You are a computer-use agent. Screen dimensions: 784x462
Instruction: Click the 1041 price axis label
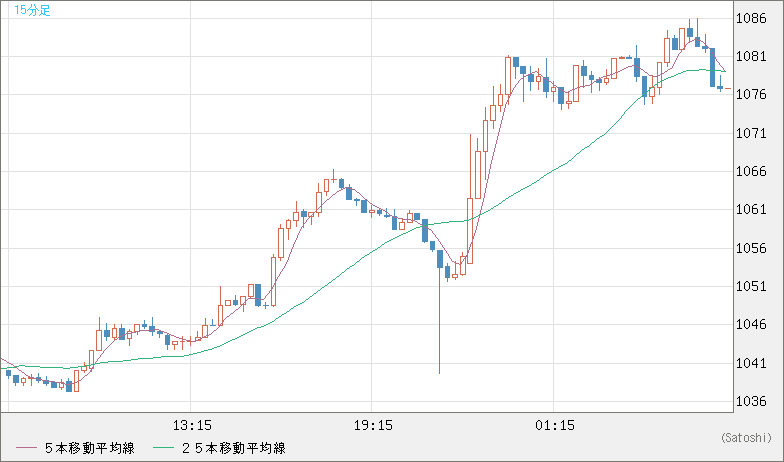click(751, 363)
